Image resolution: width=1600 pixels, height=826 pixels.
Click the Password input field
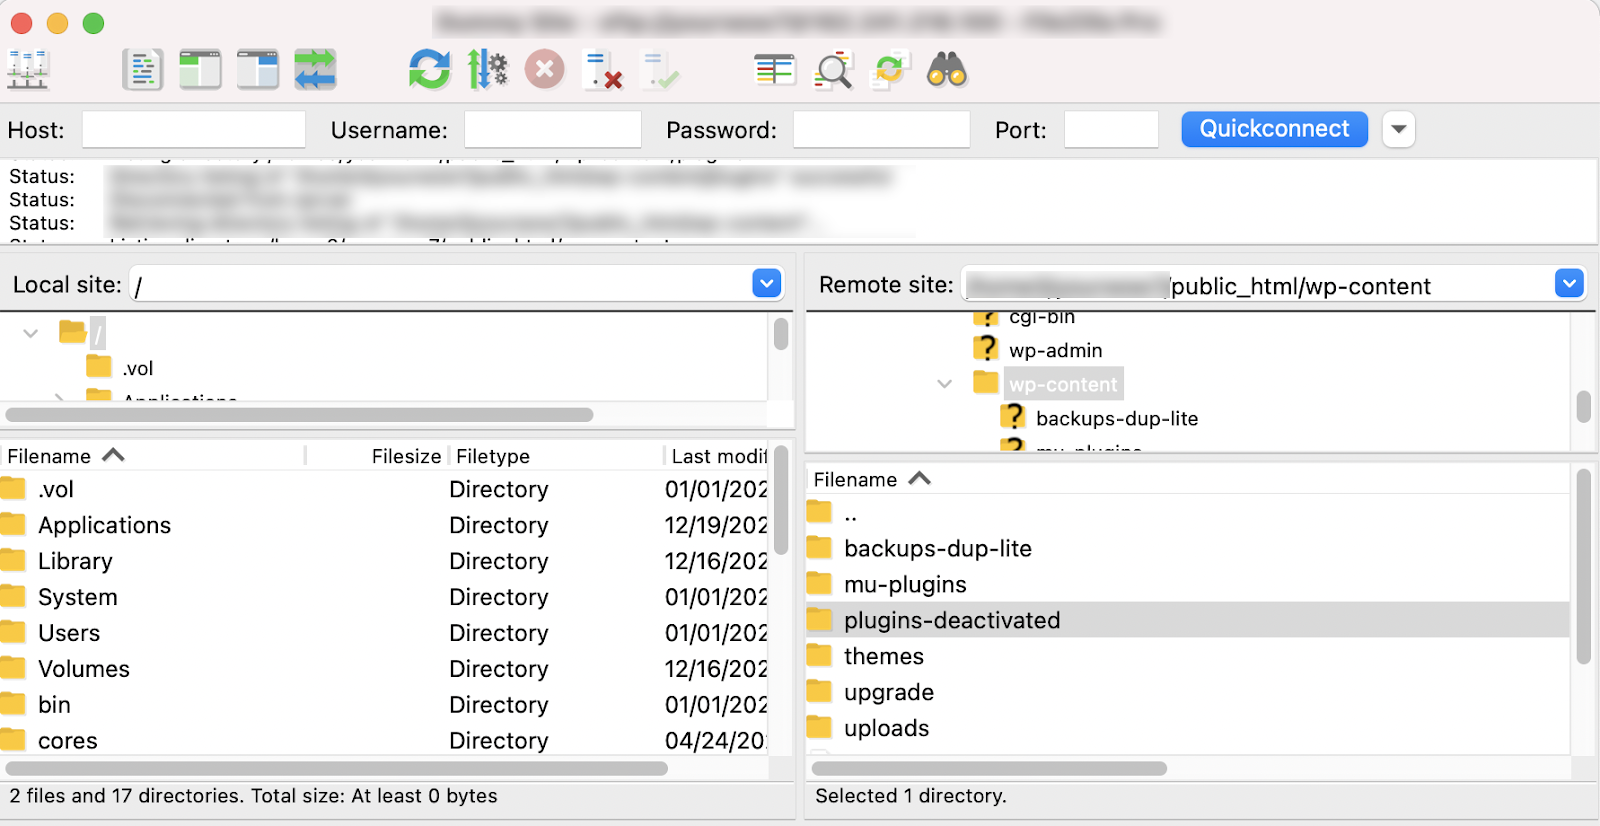point(882,130)
